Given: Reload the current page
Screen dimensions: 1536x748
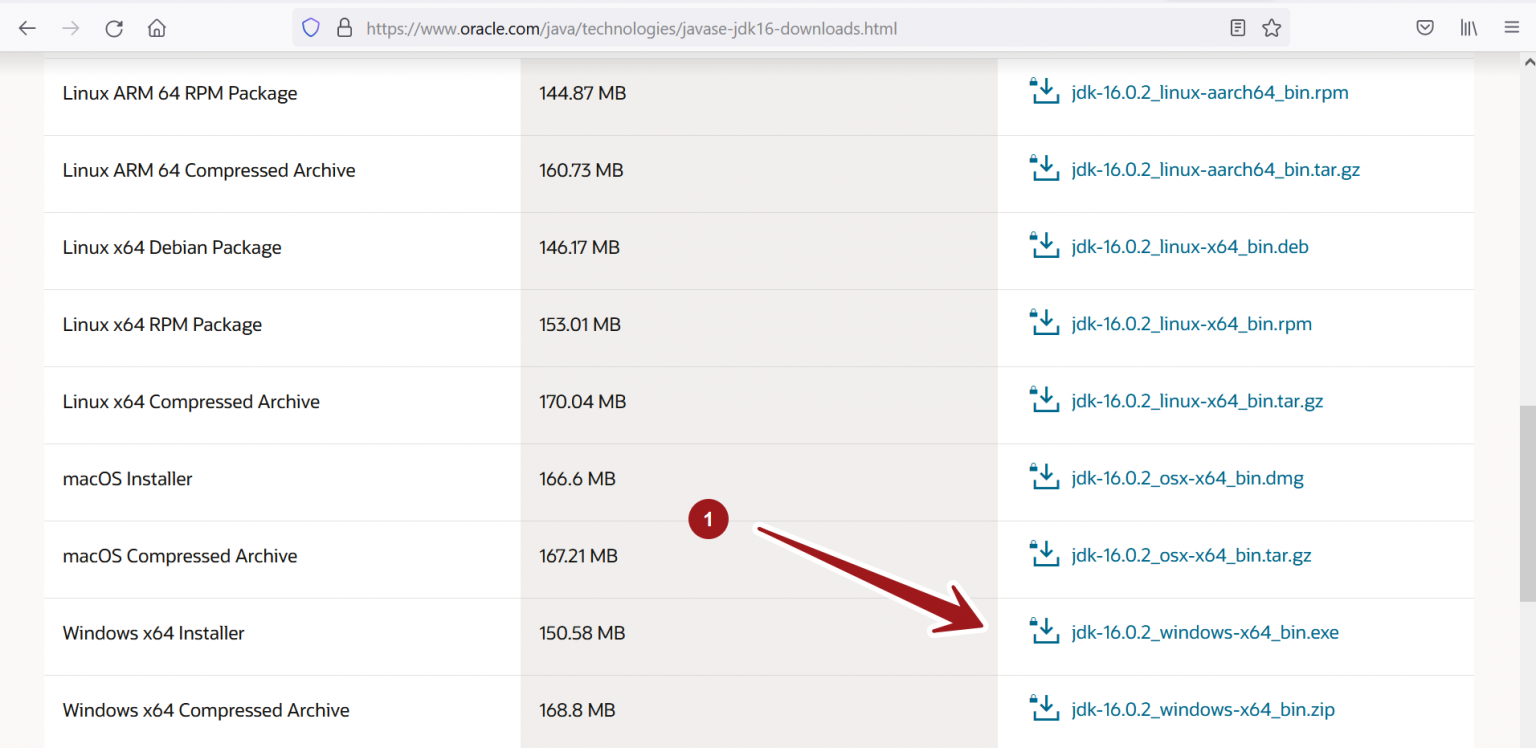Looking at the screenshot, I should pyautogui.click(x=114, y=28).
